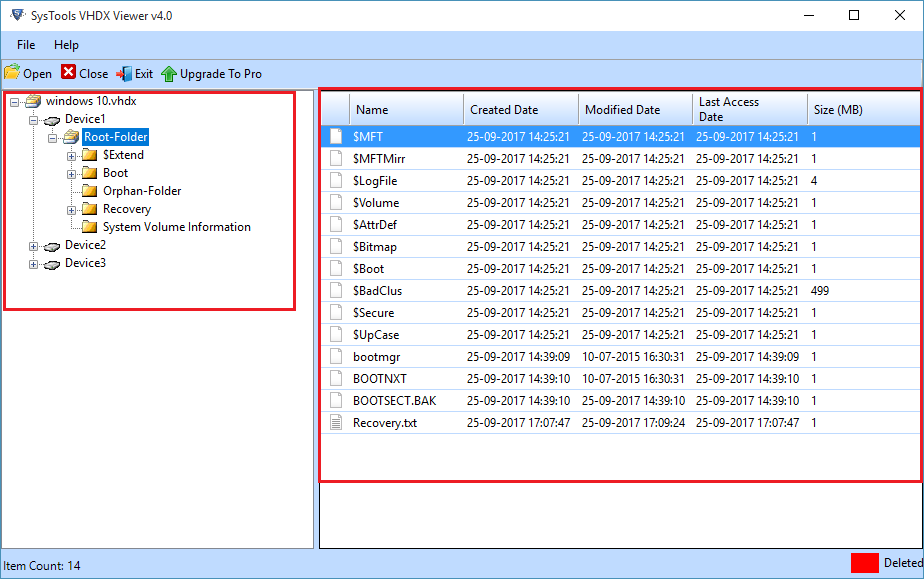924x579 pixels.
Task: Click the windows 10.vhdx drive icon
Action: point(33,101)
